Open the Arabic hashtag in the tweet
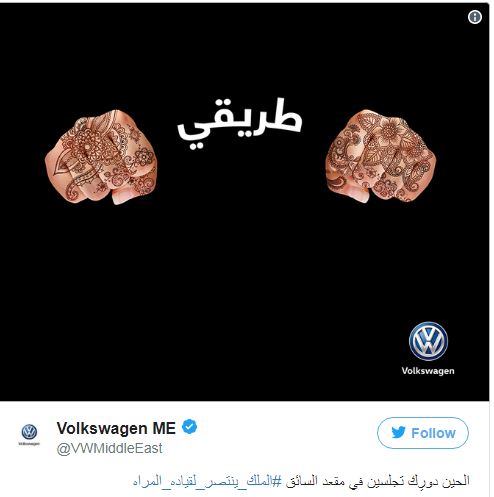Image resolution: width=494 pixels, height=497 pixels. [207, 481]
